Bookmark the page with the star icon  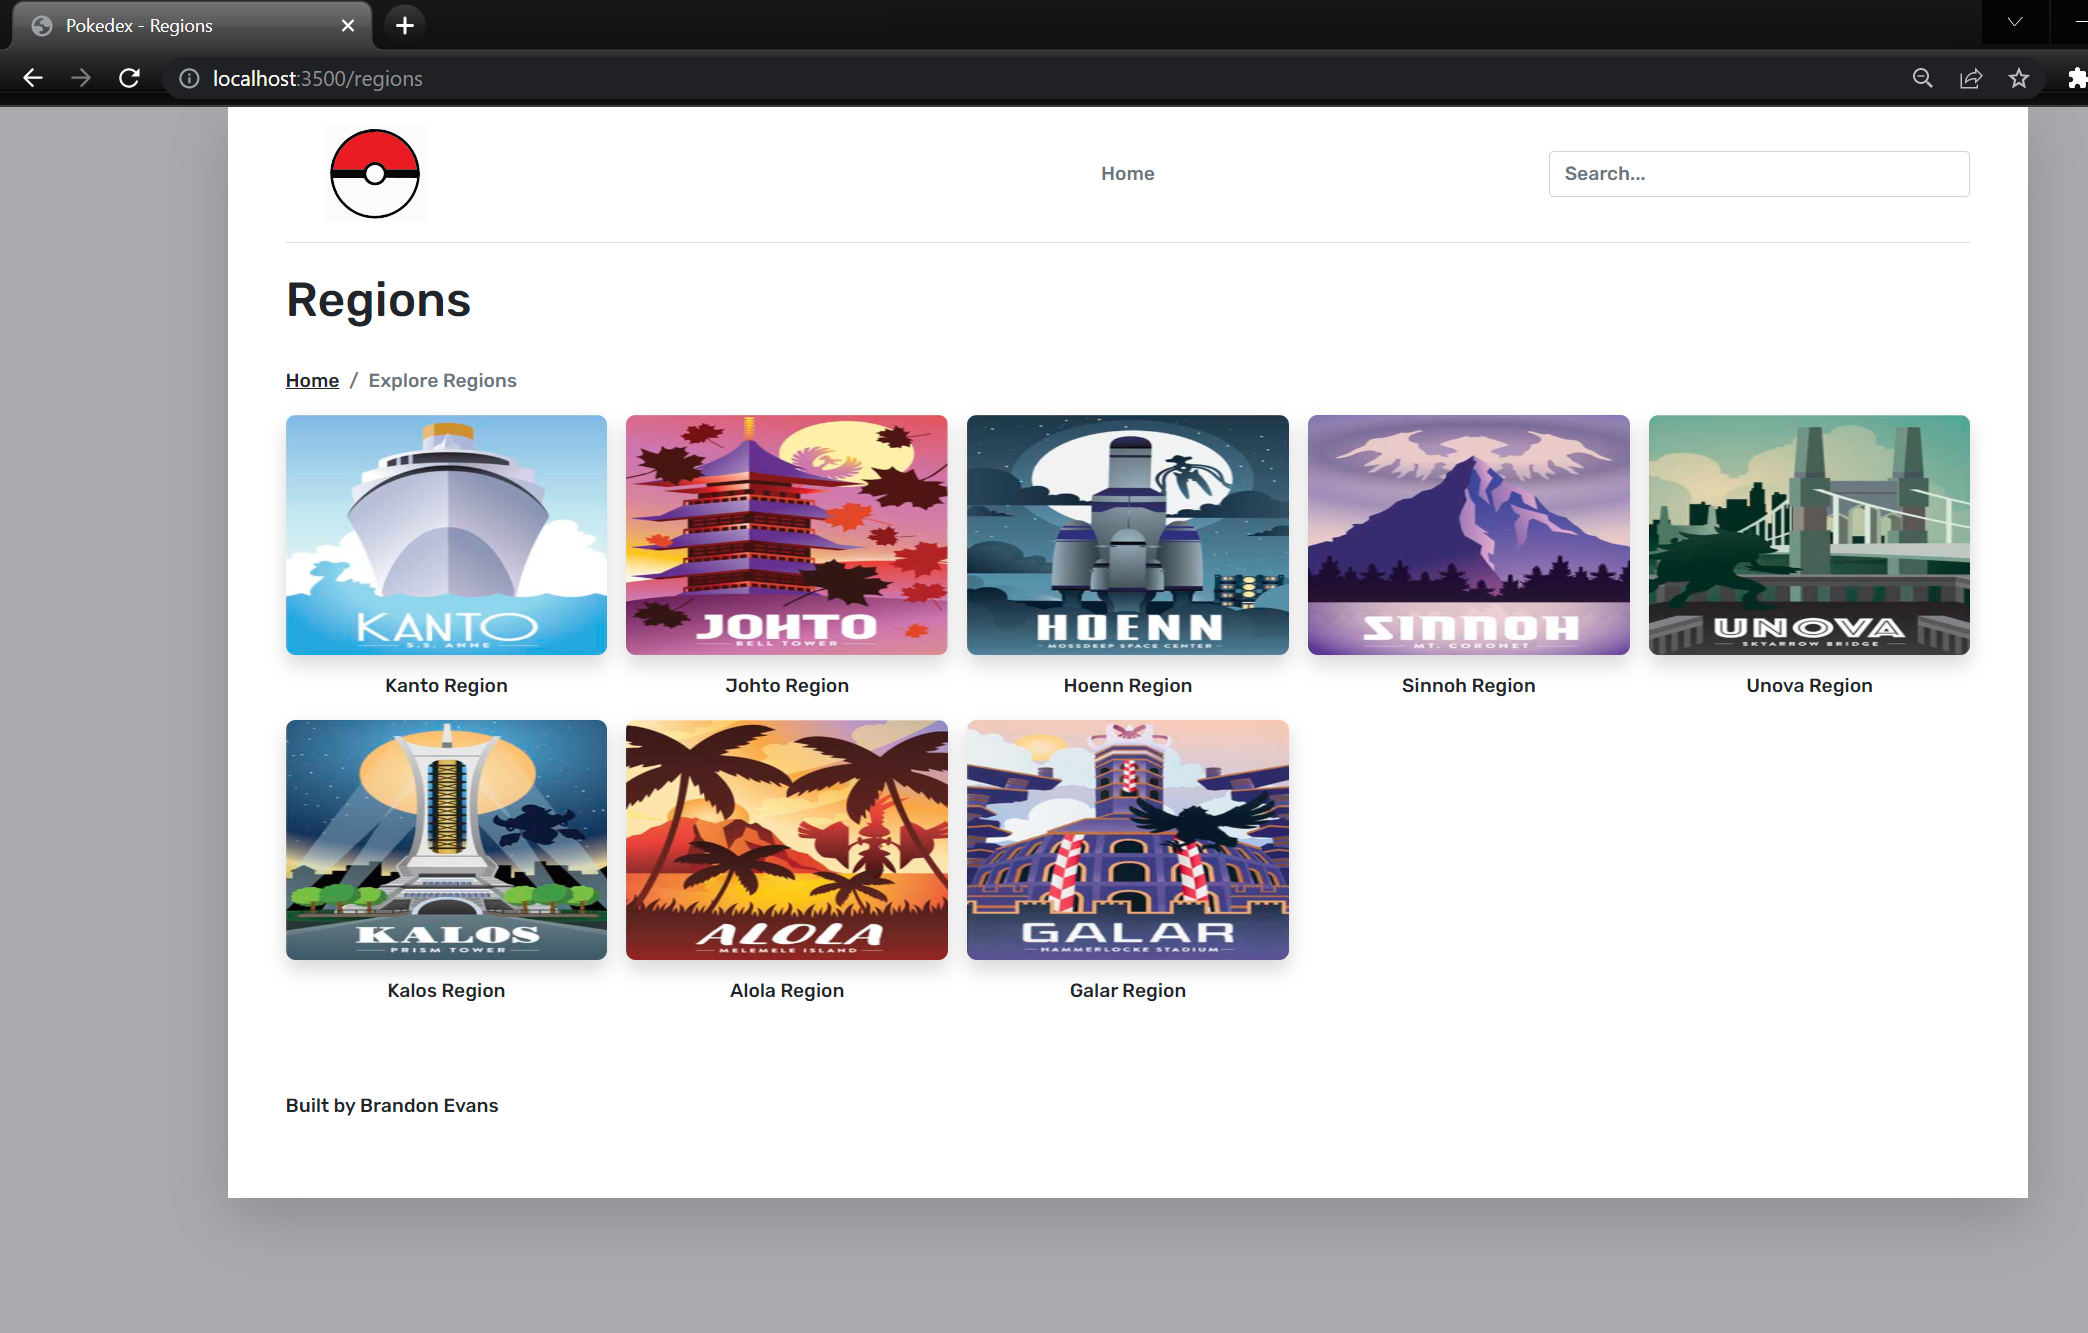tap(2020, 78)
